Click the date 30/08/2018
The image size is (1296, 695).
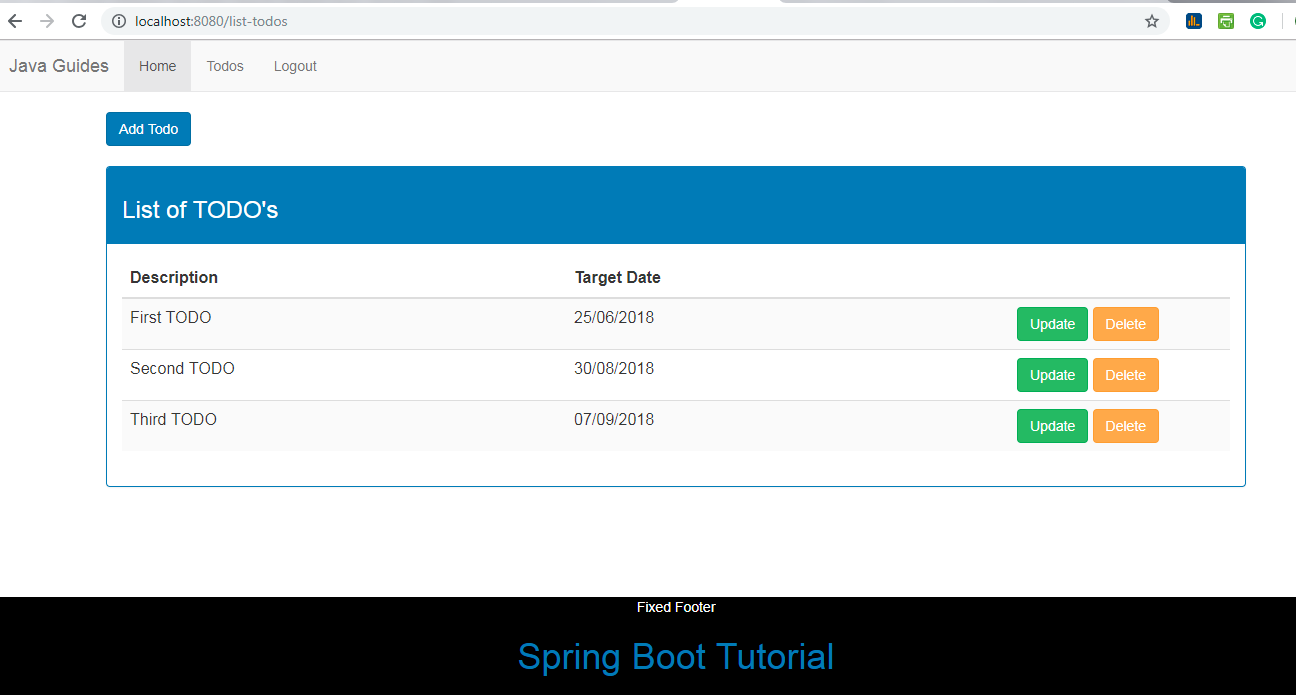tap(614, 369)
